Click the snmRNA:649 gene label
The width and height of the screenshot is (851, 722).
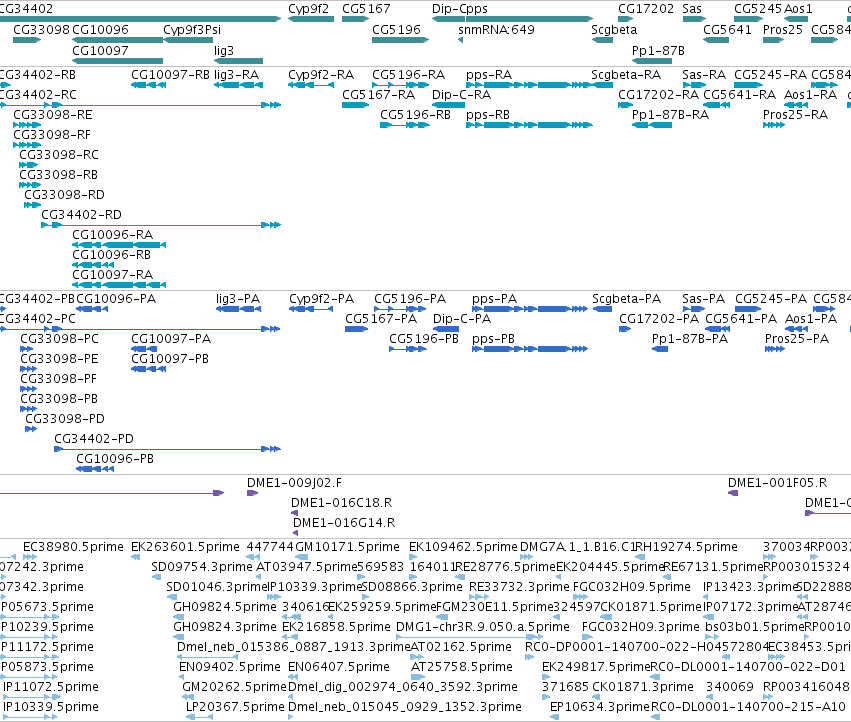tap(496, 29)
